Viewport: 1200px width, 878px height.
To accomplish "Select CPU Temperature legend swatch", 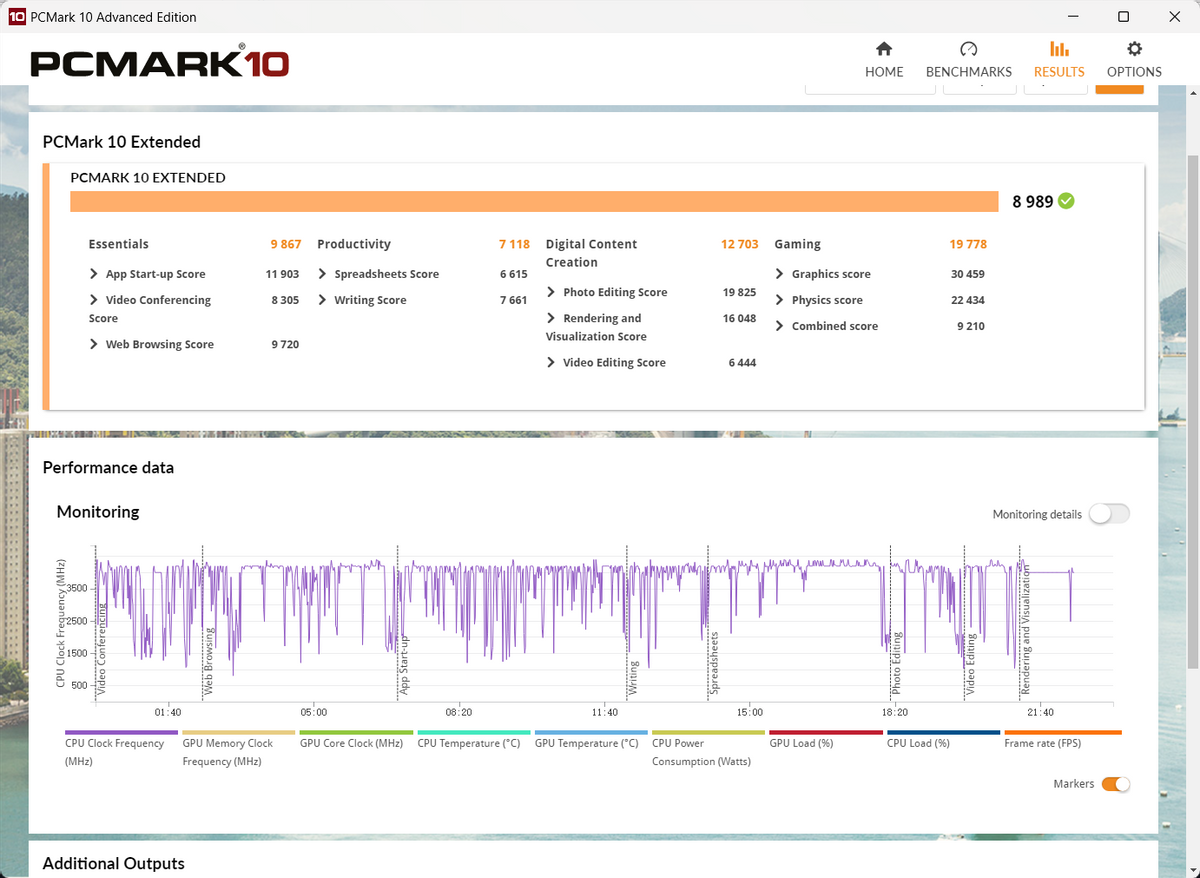I will (474, 733).
